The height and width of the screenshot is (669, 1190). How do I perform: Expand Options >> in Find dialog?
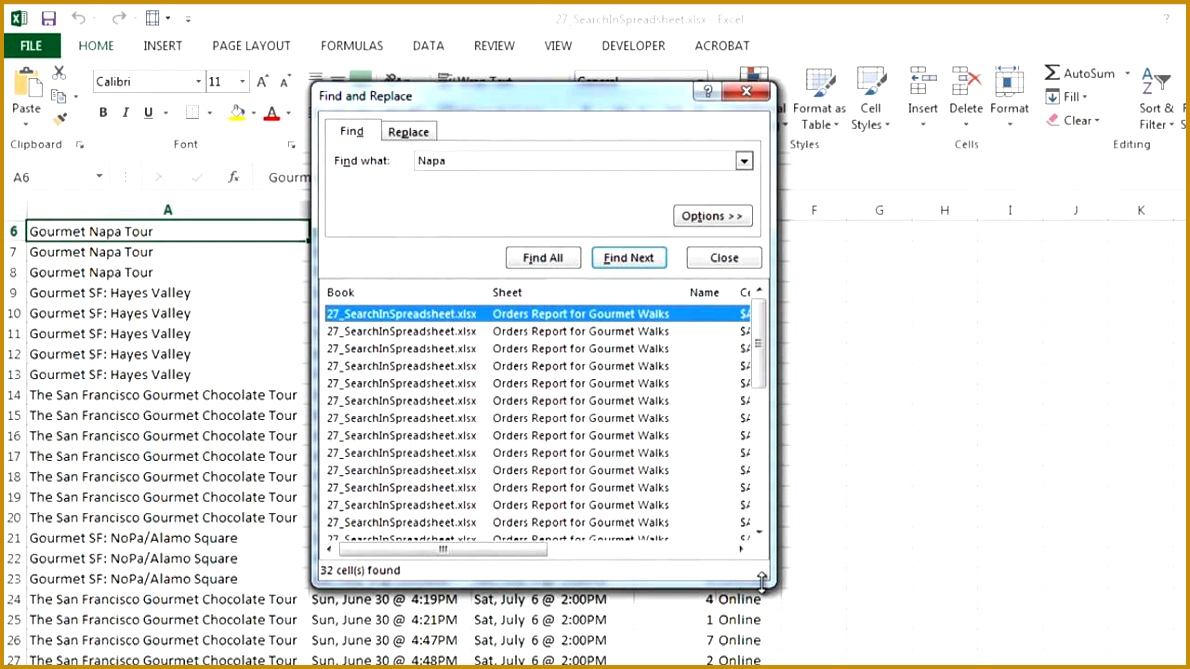[x=712, y=216]
